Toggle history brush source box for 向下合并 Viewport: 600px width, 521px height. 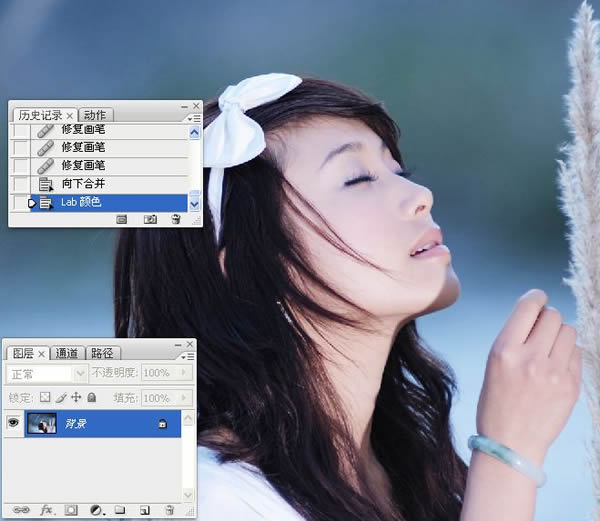(x=21, y=184)
